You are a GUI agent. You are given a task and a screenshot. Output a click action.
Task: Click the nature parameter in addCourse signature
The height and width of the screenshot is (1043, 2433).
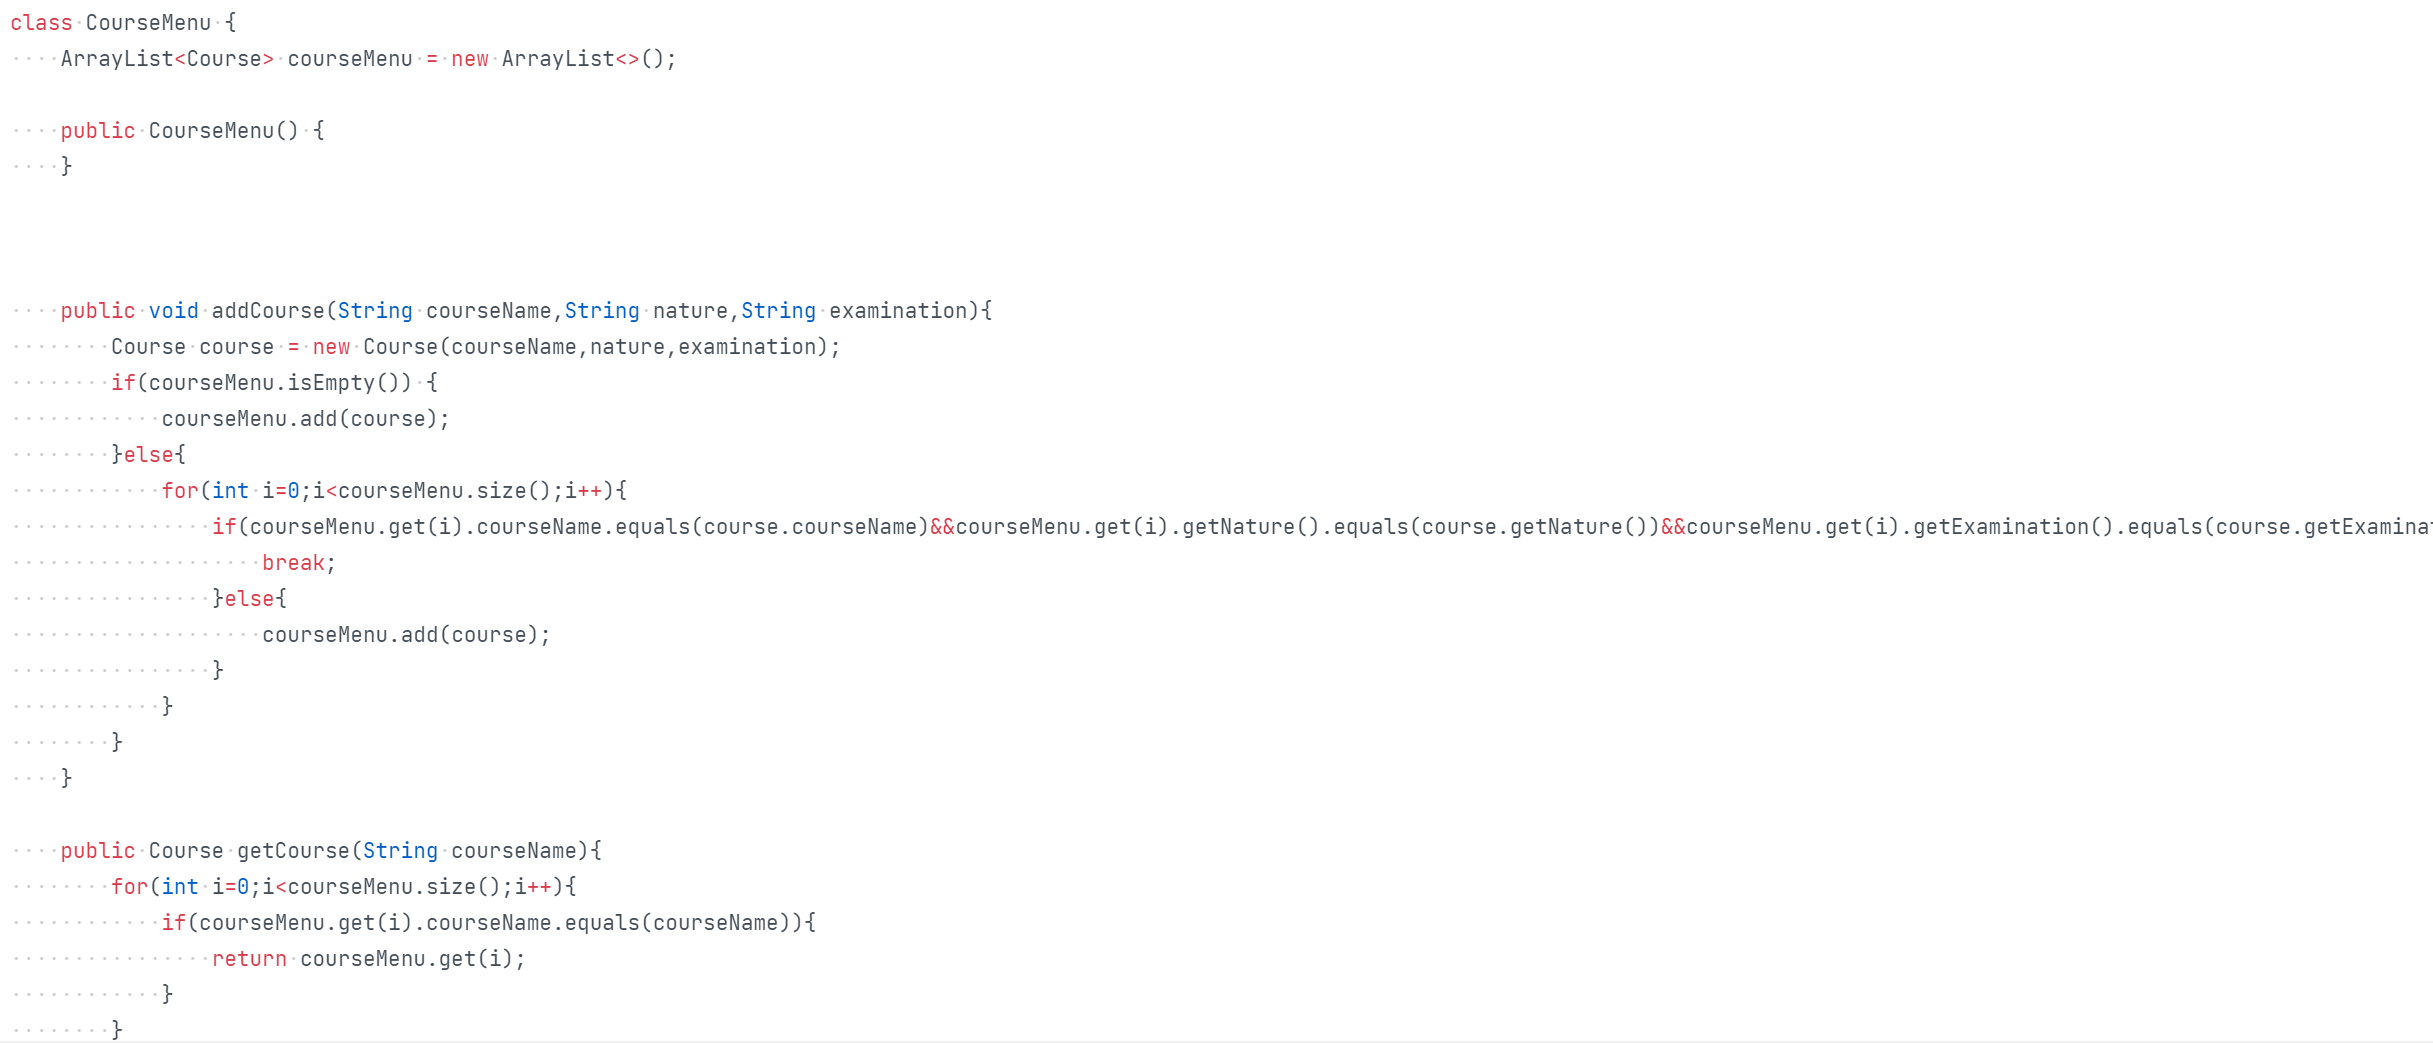point(690,311)
